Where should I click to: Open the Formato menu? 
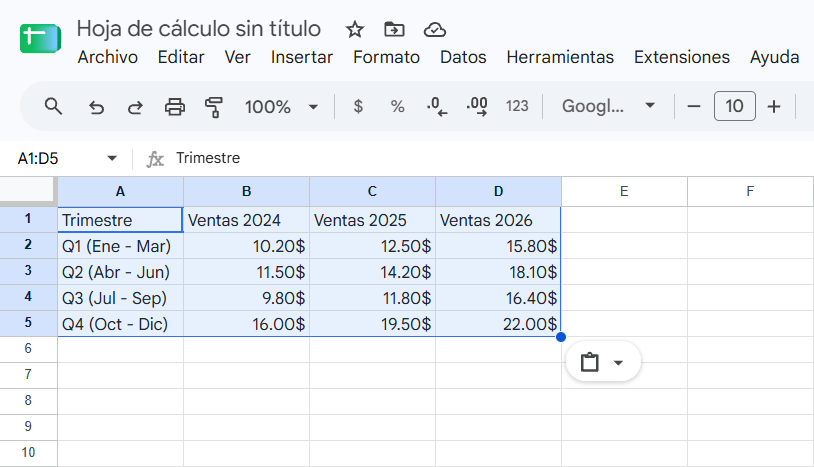click(386, 57)
